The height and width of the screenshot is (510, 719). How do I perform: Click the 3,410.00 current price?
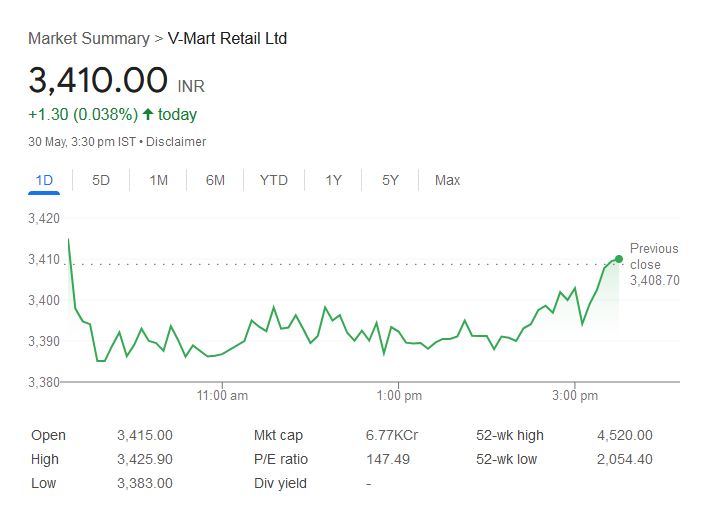pyautogui.click(x=98, y=80)
